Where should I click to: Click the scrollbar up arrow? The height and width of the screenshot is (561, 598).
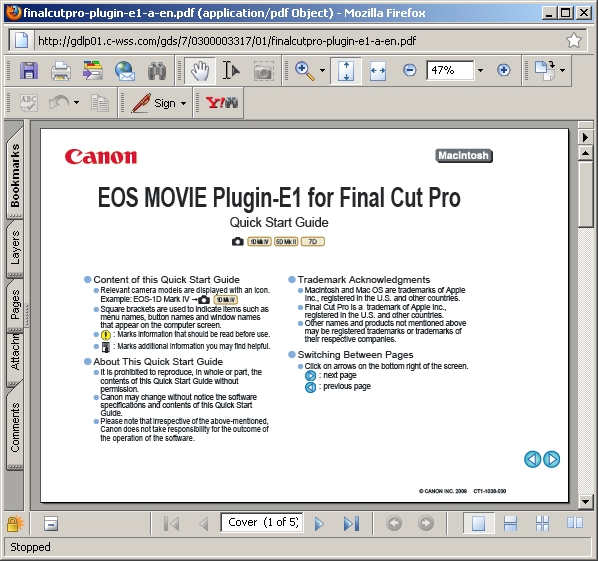pos(585,154)
